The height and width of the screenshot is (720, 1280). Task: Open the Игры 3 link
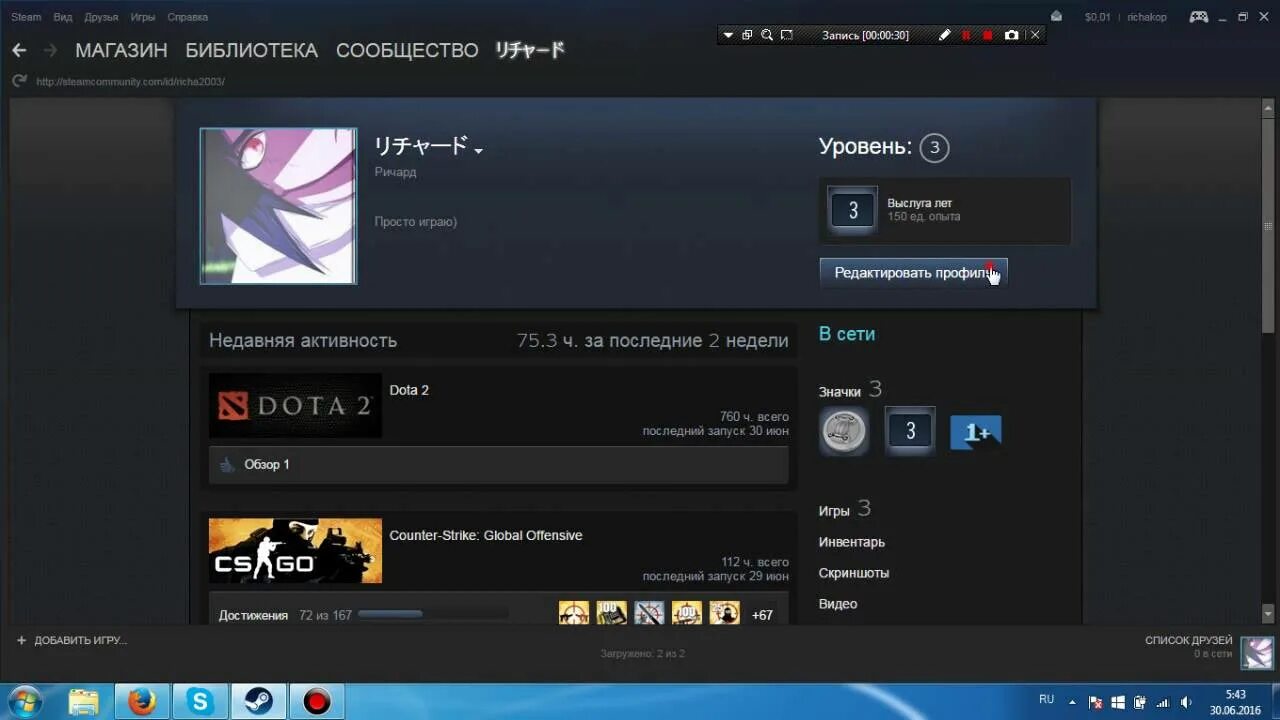[x=844, y=509]
